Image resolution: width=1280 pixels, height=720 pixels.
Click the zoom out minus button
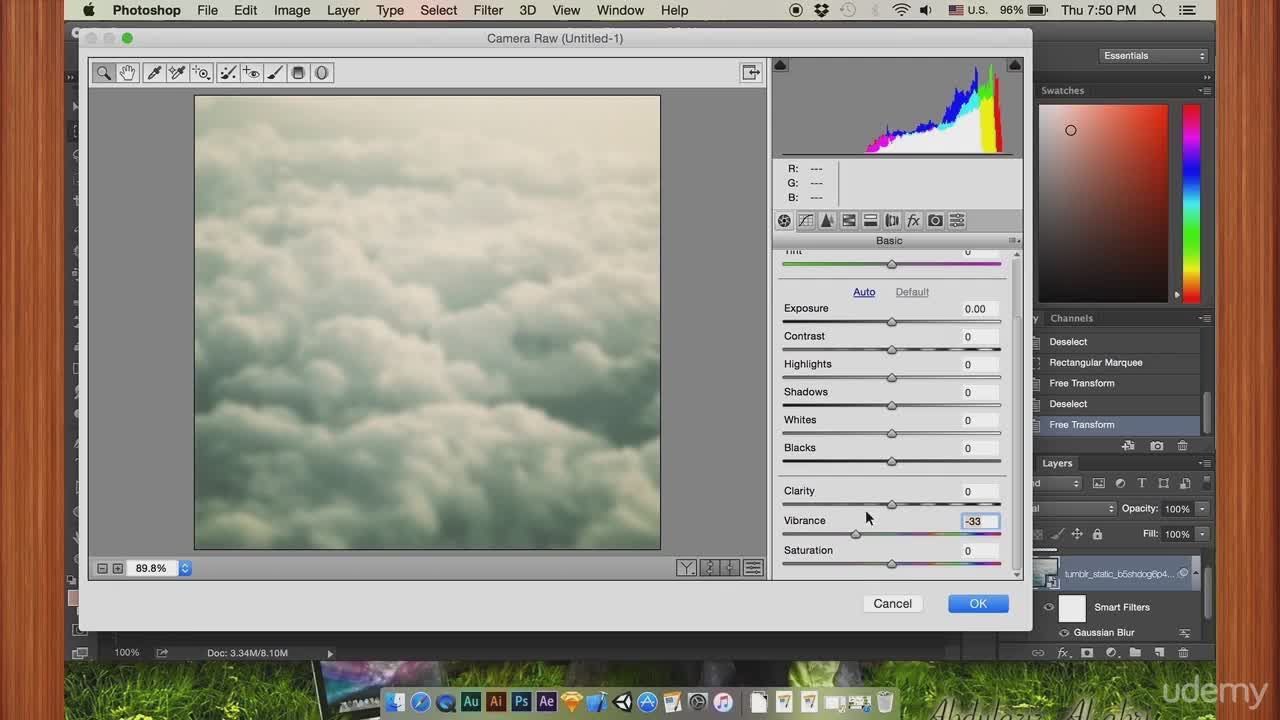tap(102, 568)
